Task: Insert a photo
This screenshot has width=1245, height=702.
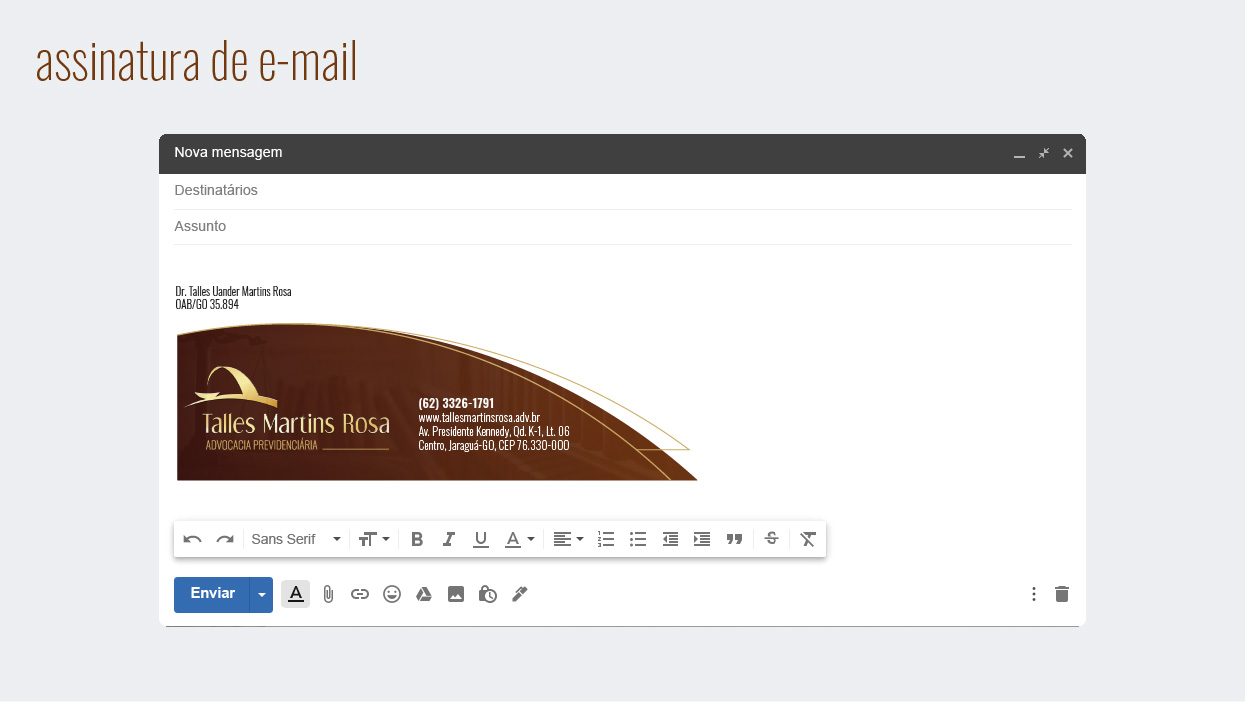Action: coord(456,594)
